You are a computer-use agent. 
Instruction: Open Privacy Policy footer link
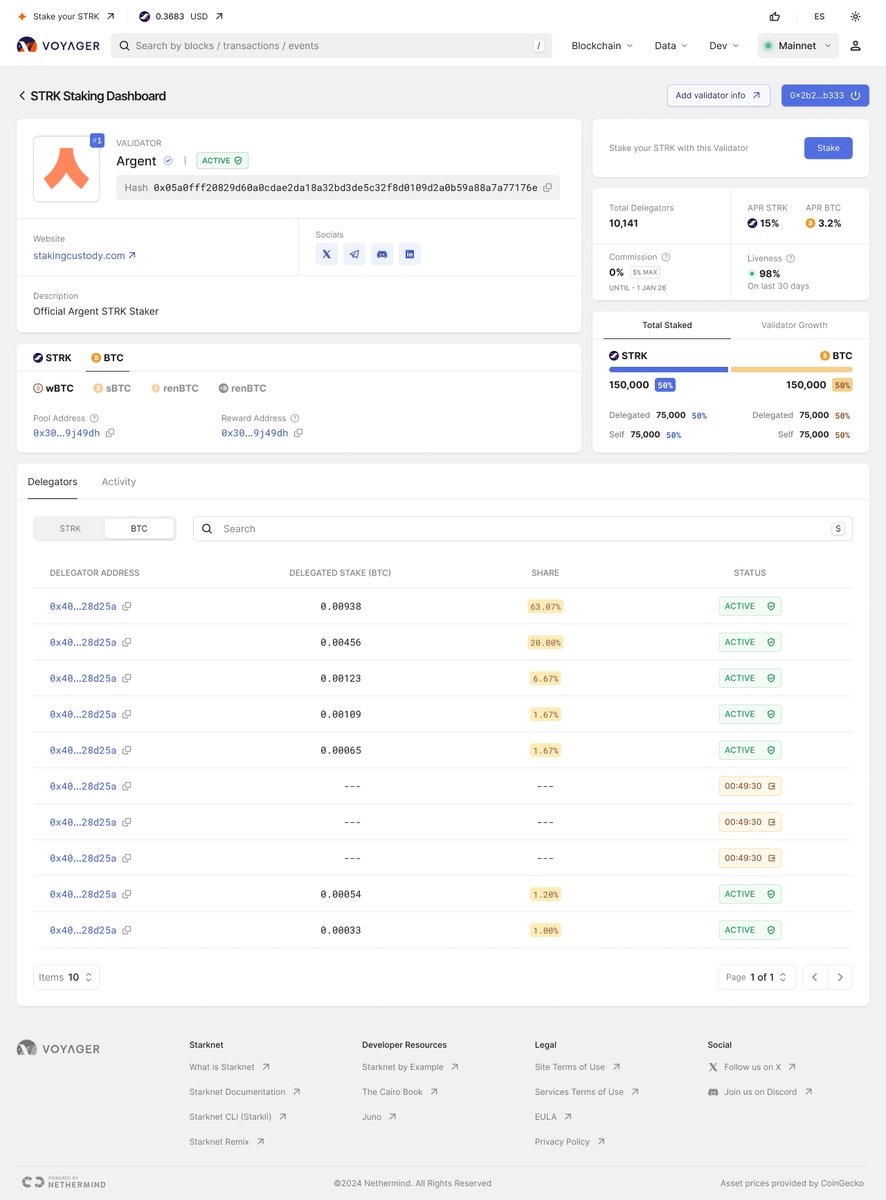pyautogui.click(x=570, y=1141)
